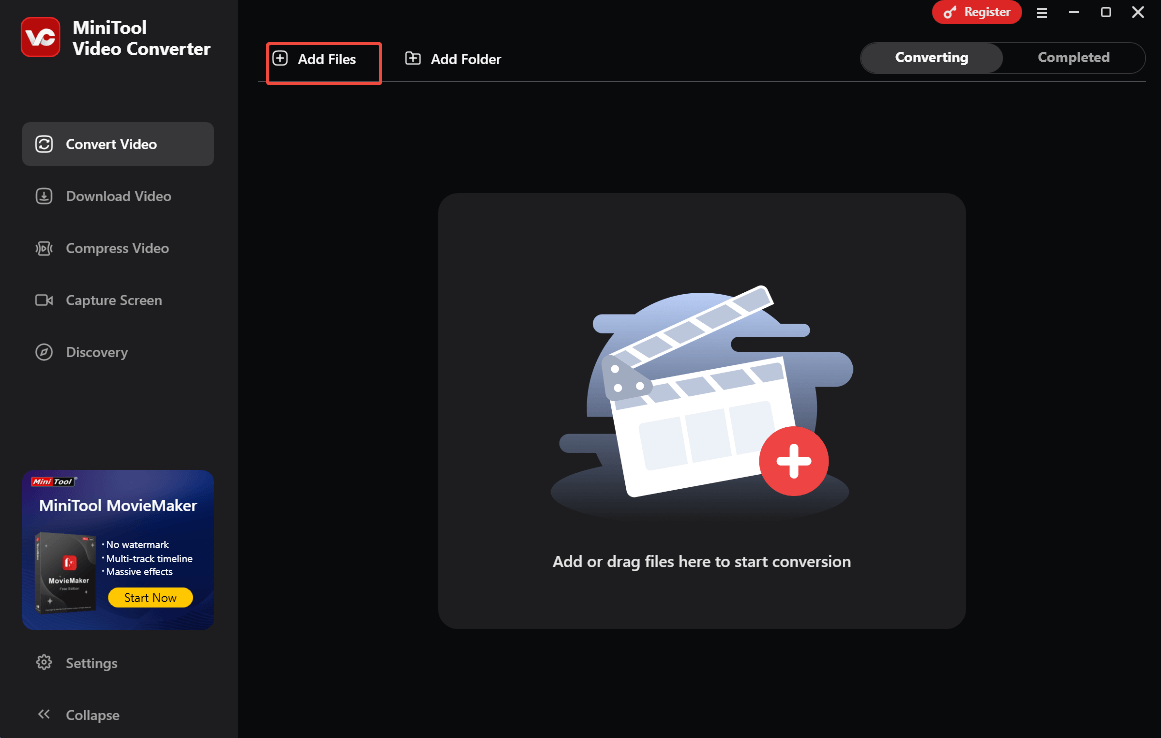Click the Register text

coord(987,12)
